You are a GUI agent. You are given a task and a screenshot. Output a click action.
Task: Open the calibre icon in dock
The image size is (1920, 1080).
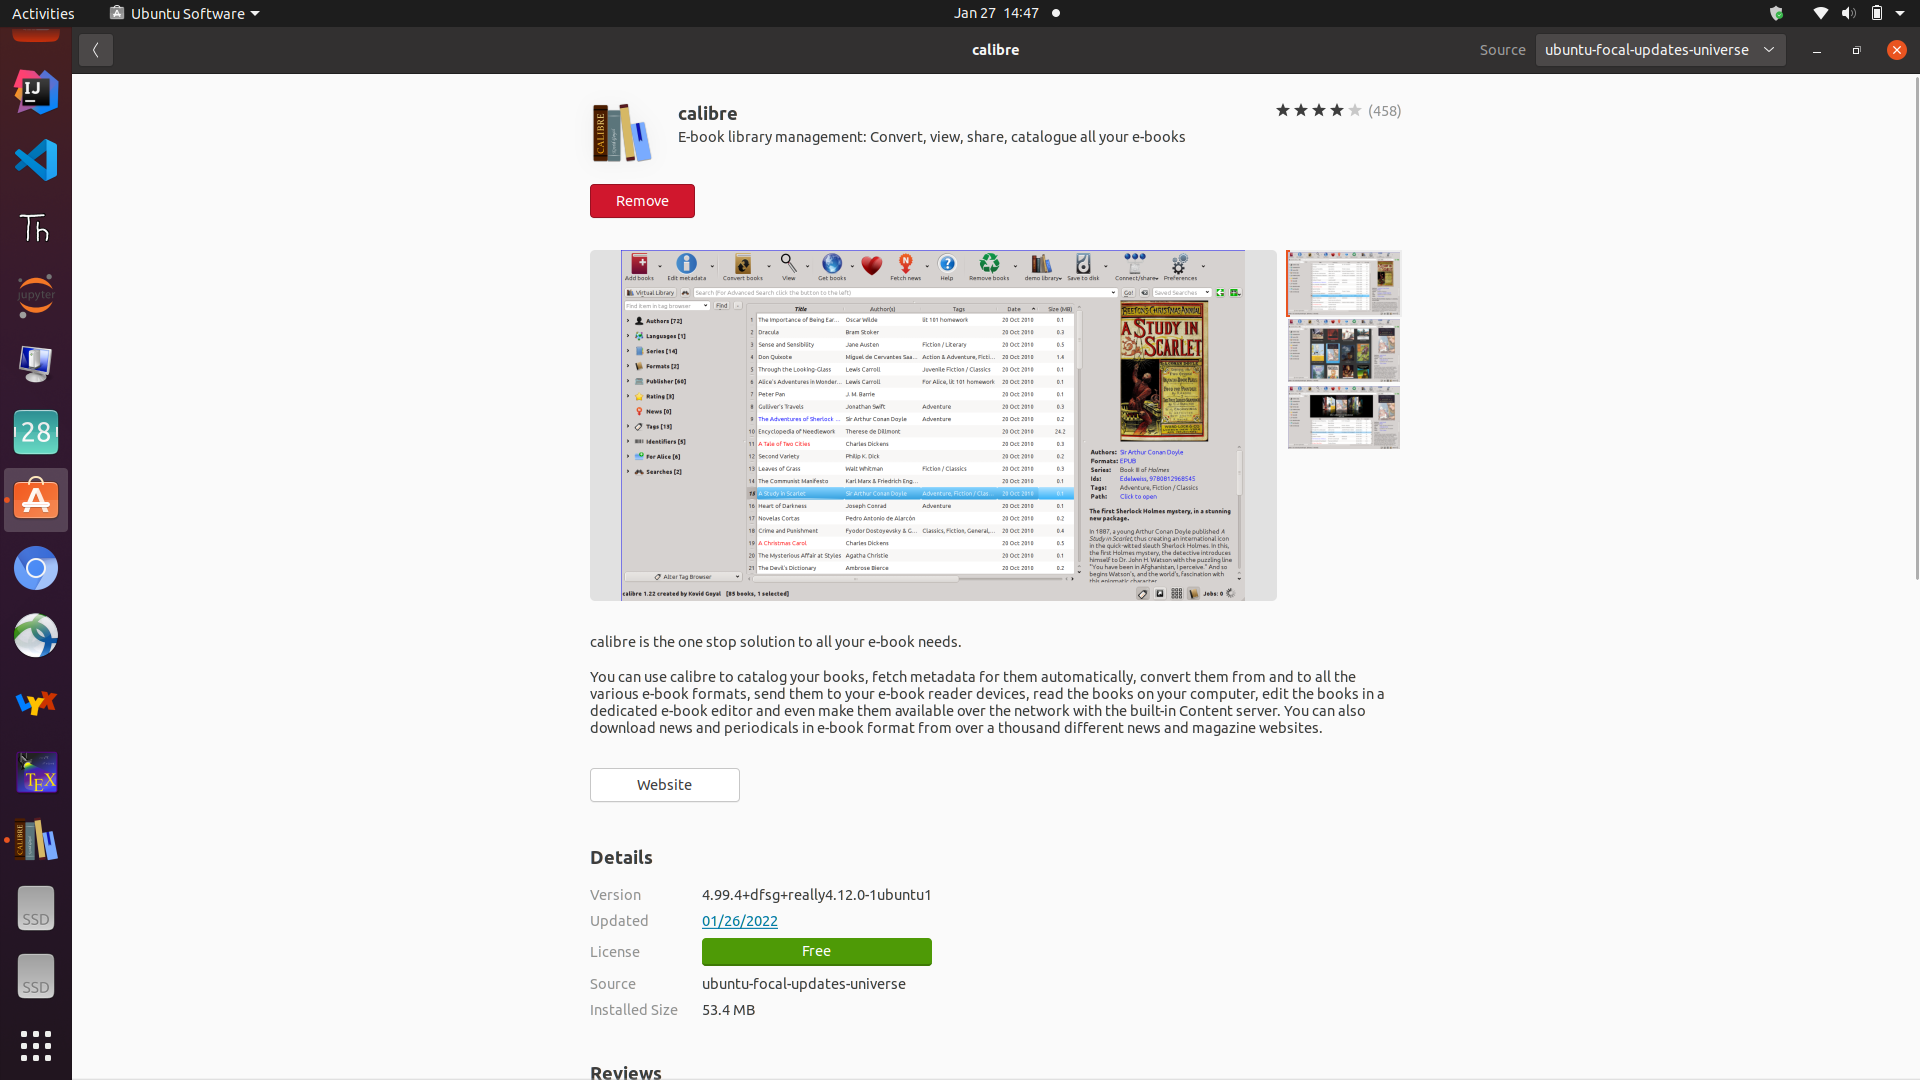[36, 841]
